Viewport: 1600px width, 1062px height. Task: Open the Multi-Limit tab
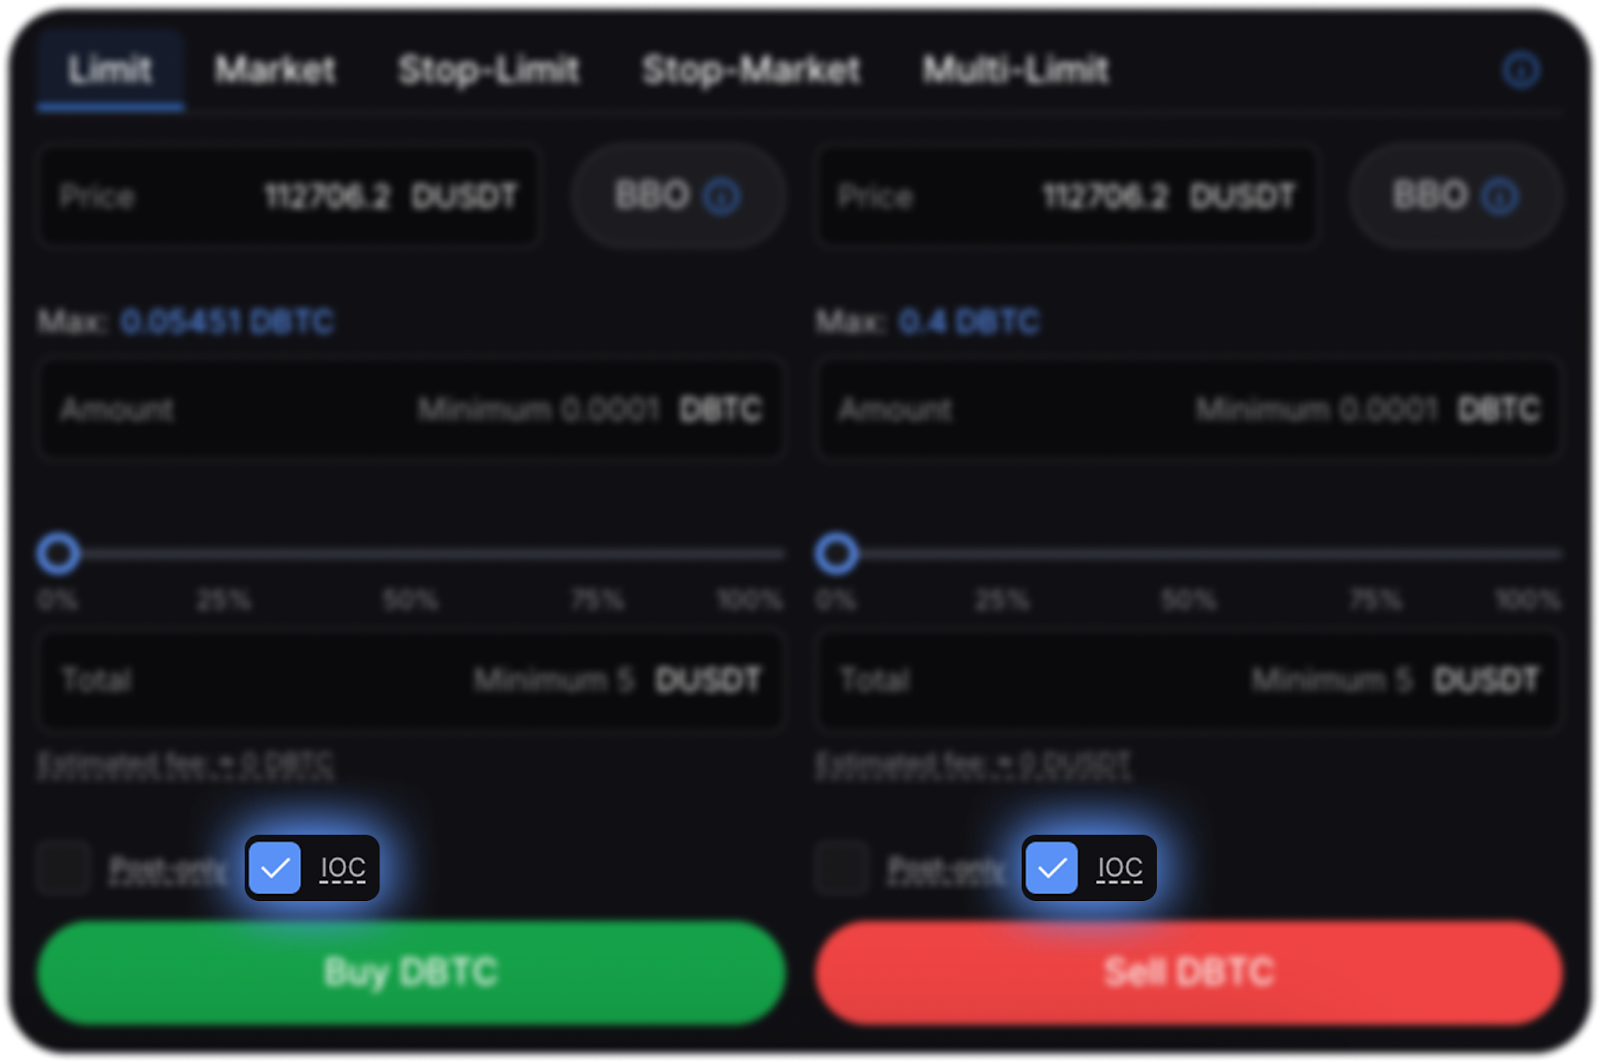click(1015, 70)
